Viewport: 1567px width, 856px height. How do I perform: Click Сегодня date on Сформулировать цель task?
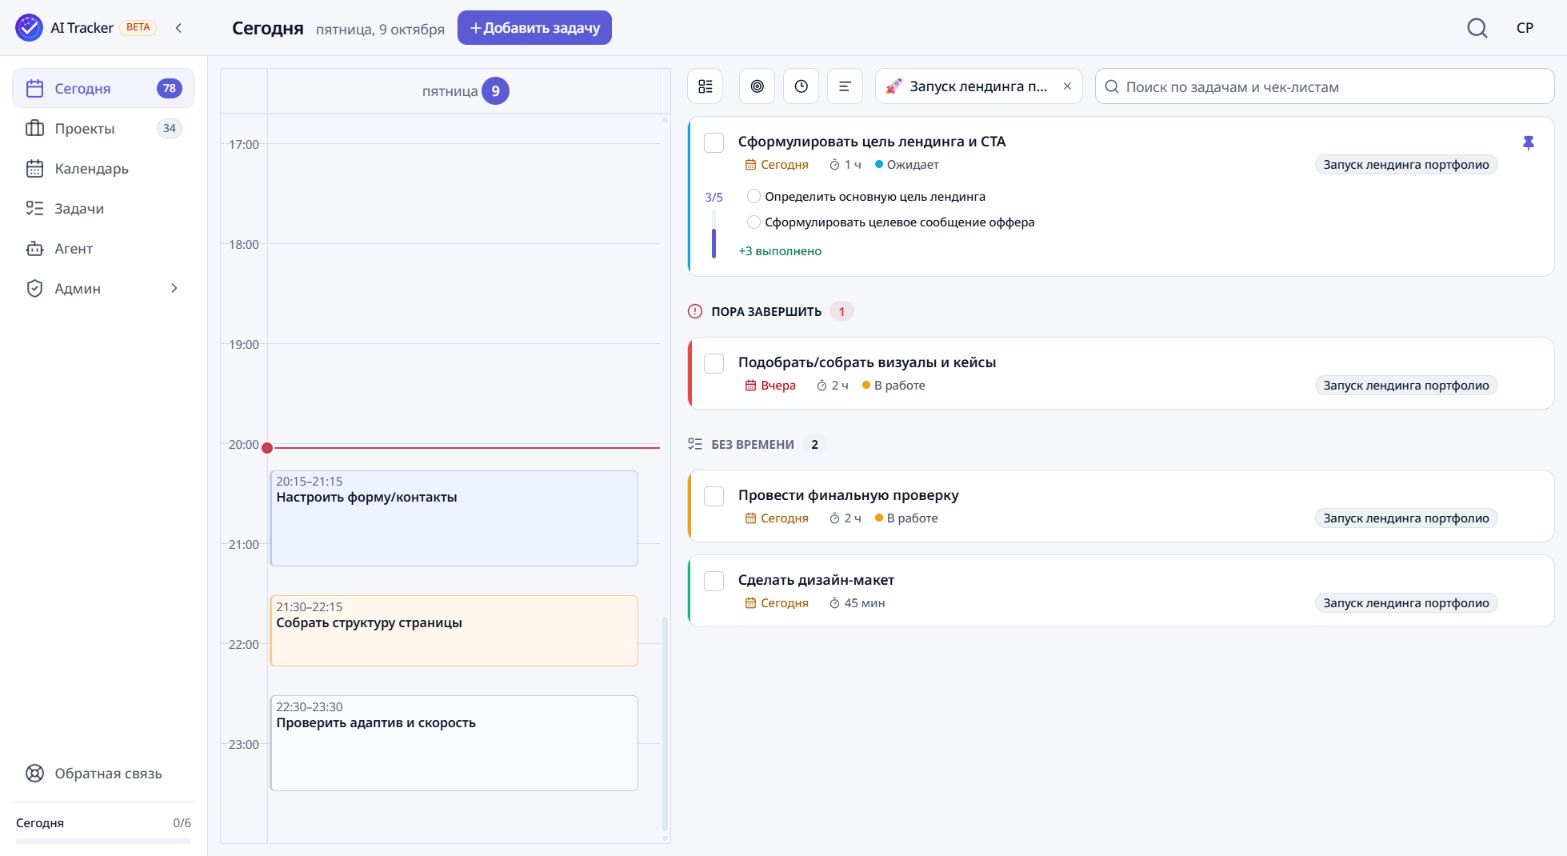[777, 164]
